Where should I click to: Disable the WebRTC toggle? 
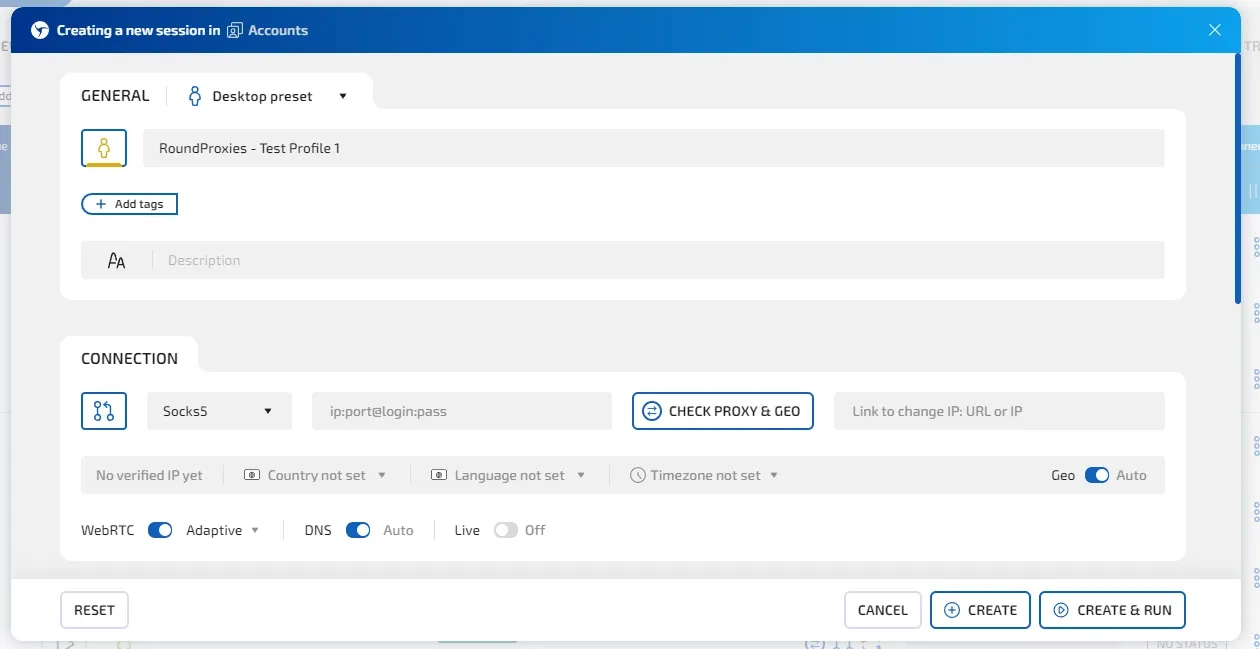pyautogui.click(x=160, y=530)
